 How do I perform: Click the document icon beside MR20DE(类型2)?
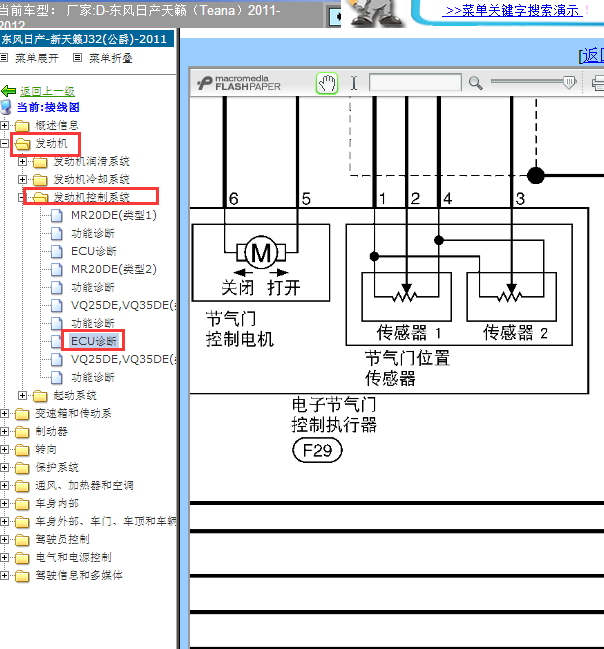[57, 269]
